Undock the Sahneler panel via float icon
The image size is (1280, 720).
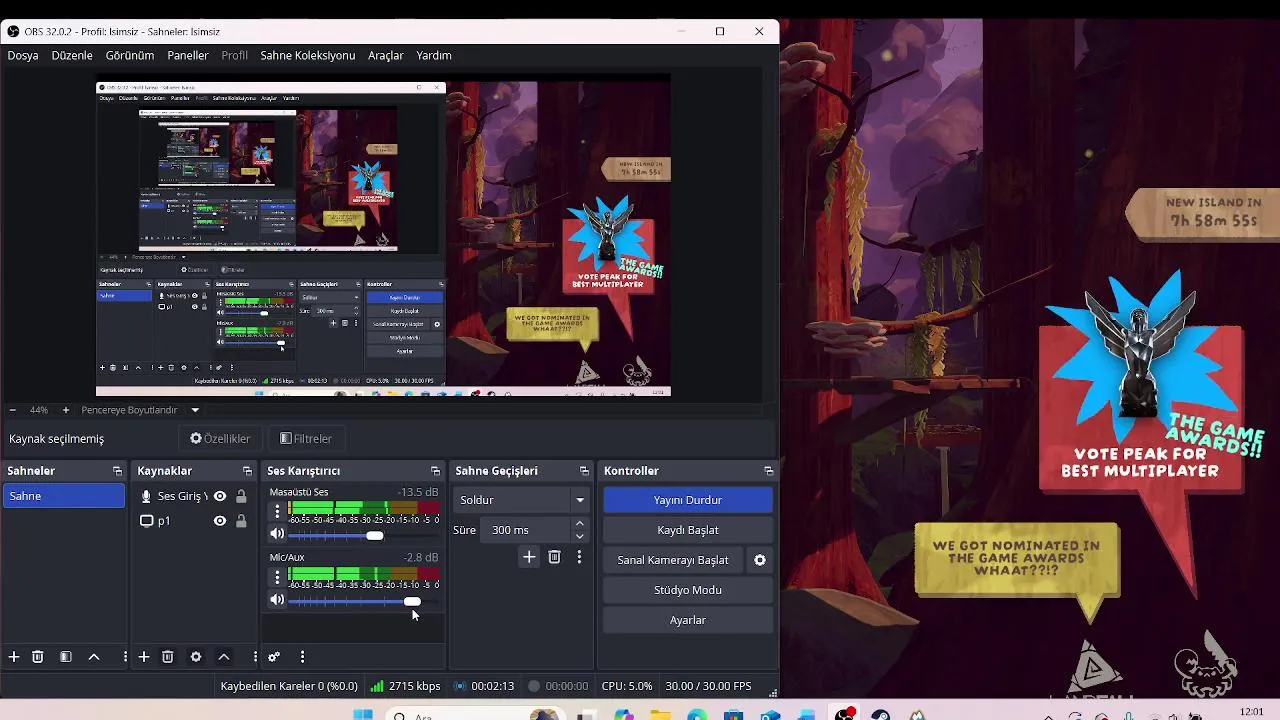117,471
